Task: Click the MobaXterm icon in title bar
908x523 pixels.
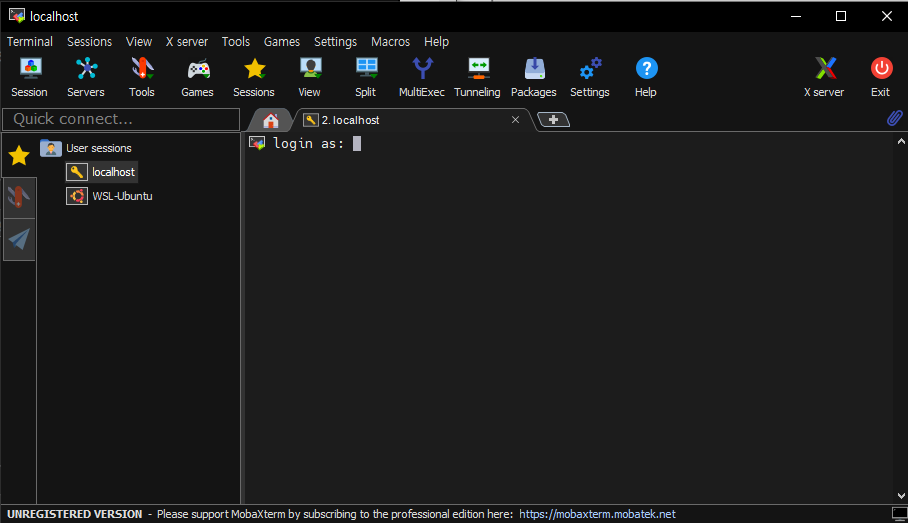Action: pos(17,16)
